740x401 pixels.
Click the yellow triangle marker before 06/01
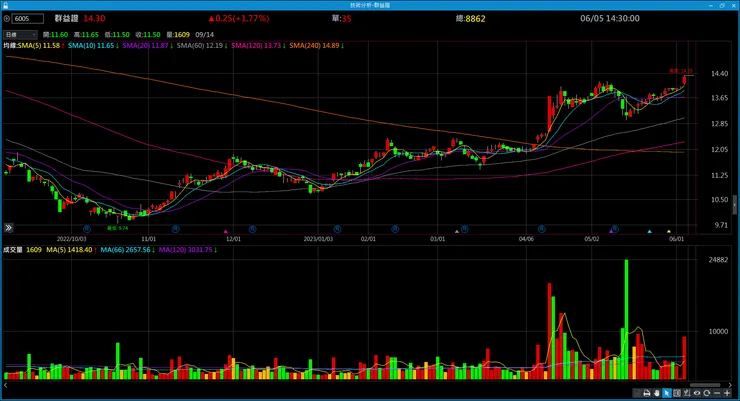point(669,232)
